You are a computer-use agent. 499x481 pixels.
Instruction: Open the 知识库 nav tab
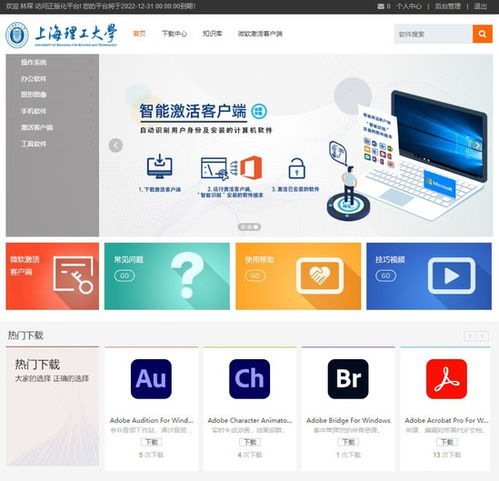[212, 34]
